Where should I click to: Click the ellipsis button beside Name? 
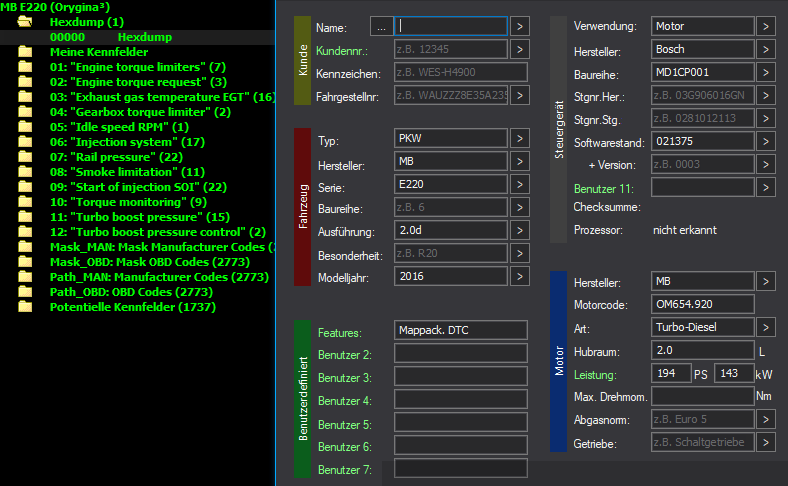[x=381, y=27]
